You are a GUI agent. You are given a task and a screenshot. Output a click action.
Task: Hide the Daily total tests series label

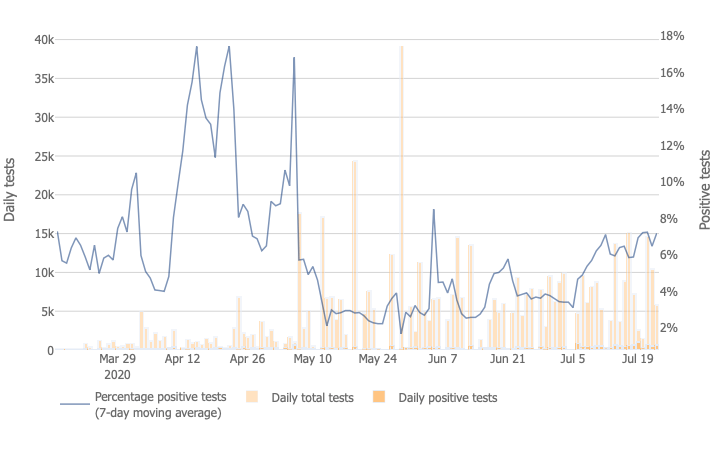tap(311, 398)
